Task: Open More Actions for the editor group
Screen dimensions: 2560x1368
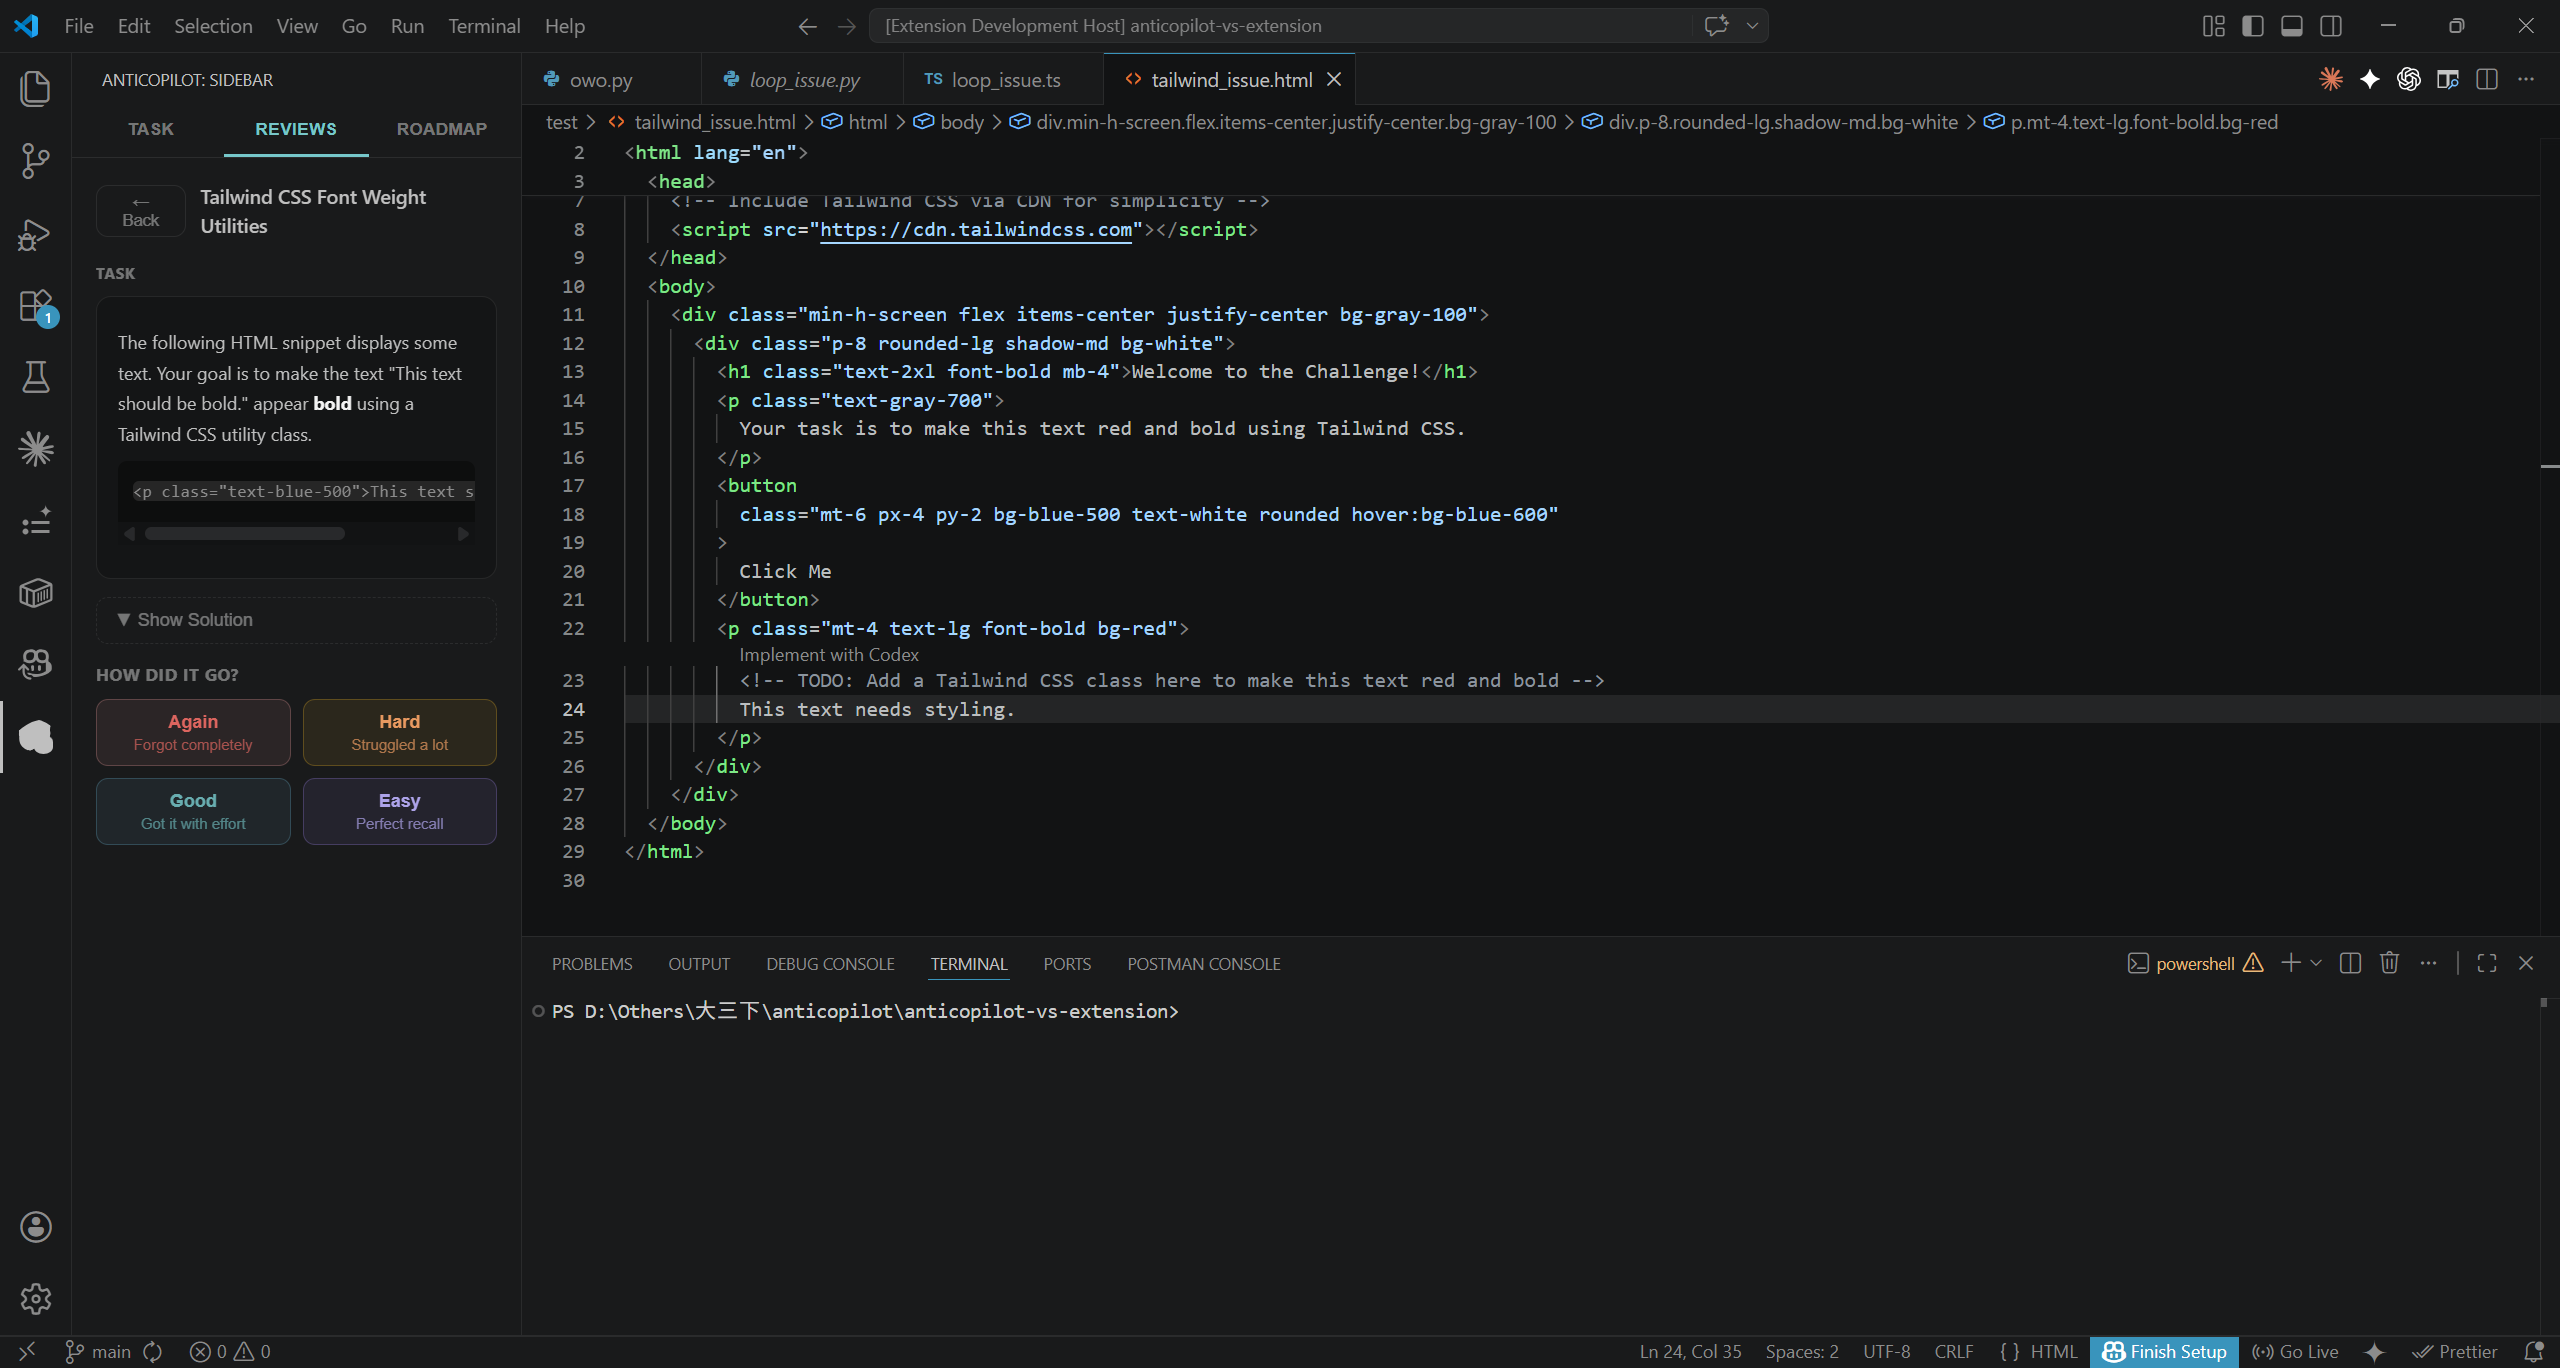Action: click(x=2526, y=79)
